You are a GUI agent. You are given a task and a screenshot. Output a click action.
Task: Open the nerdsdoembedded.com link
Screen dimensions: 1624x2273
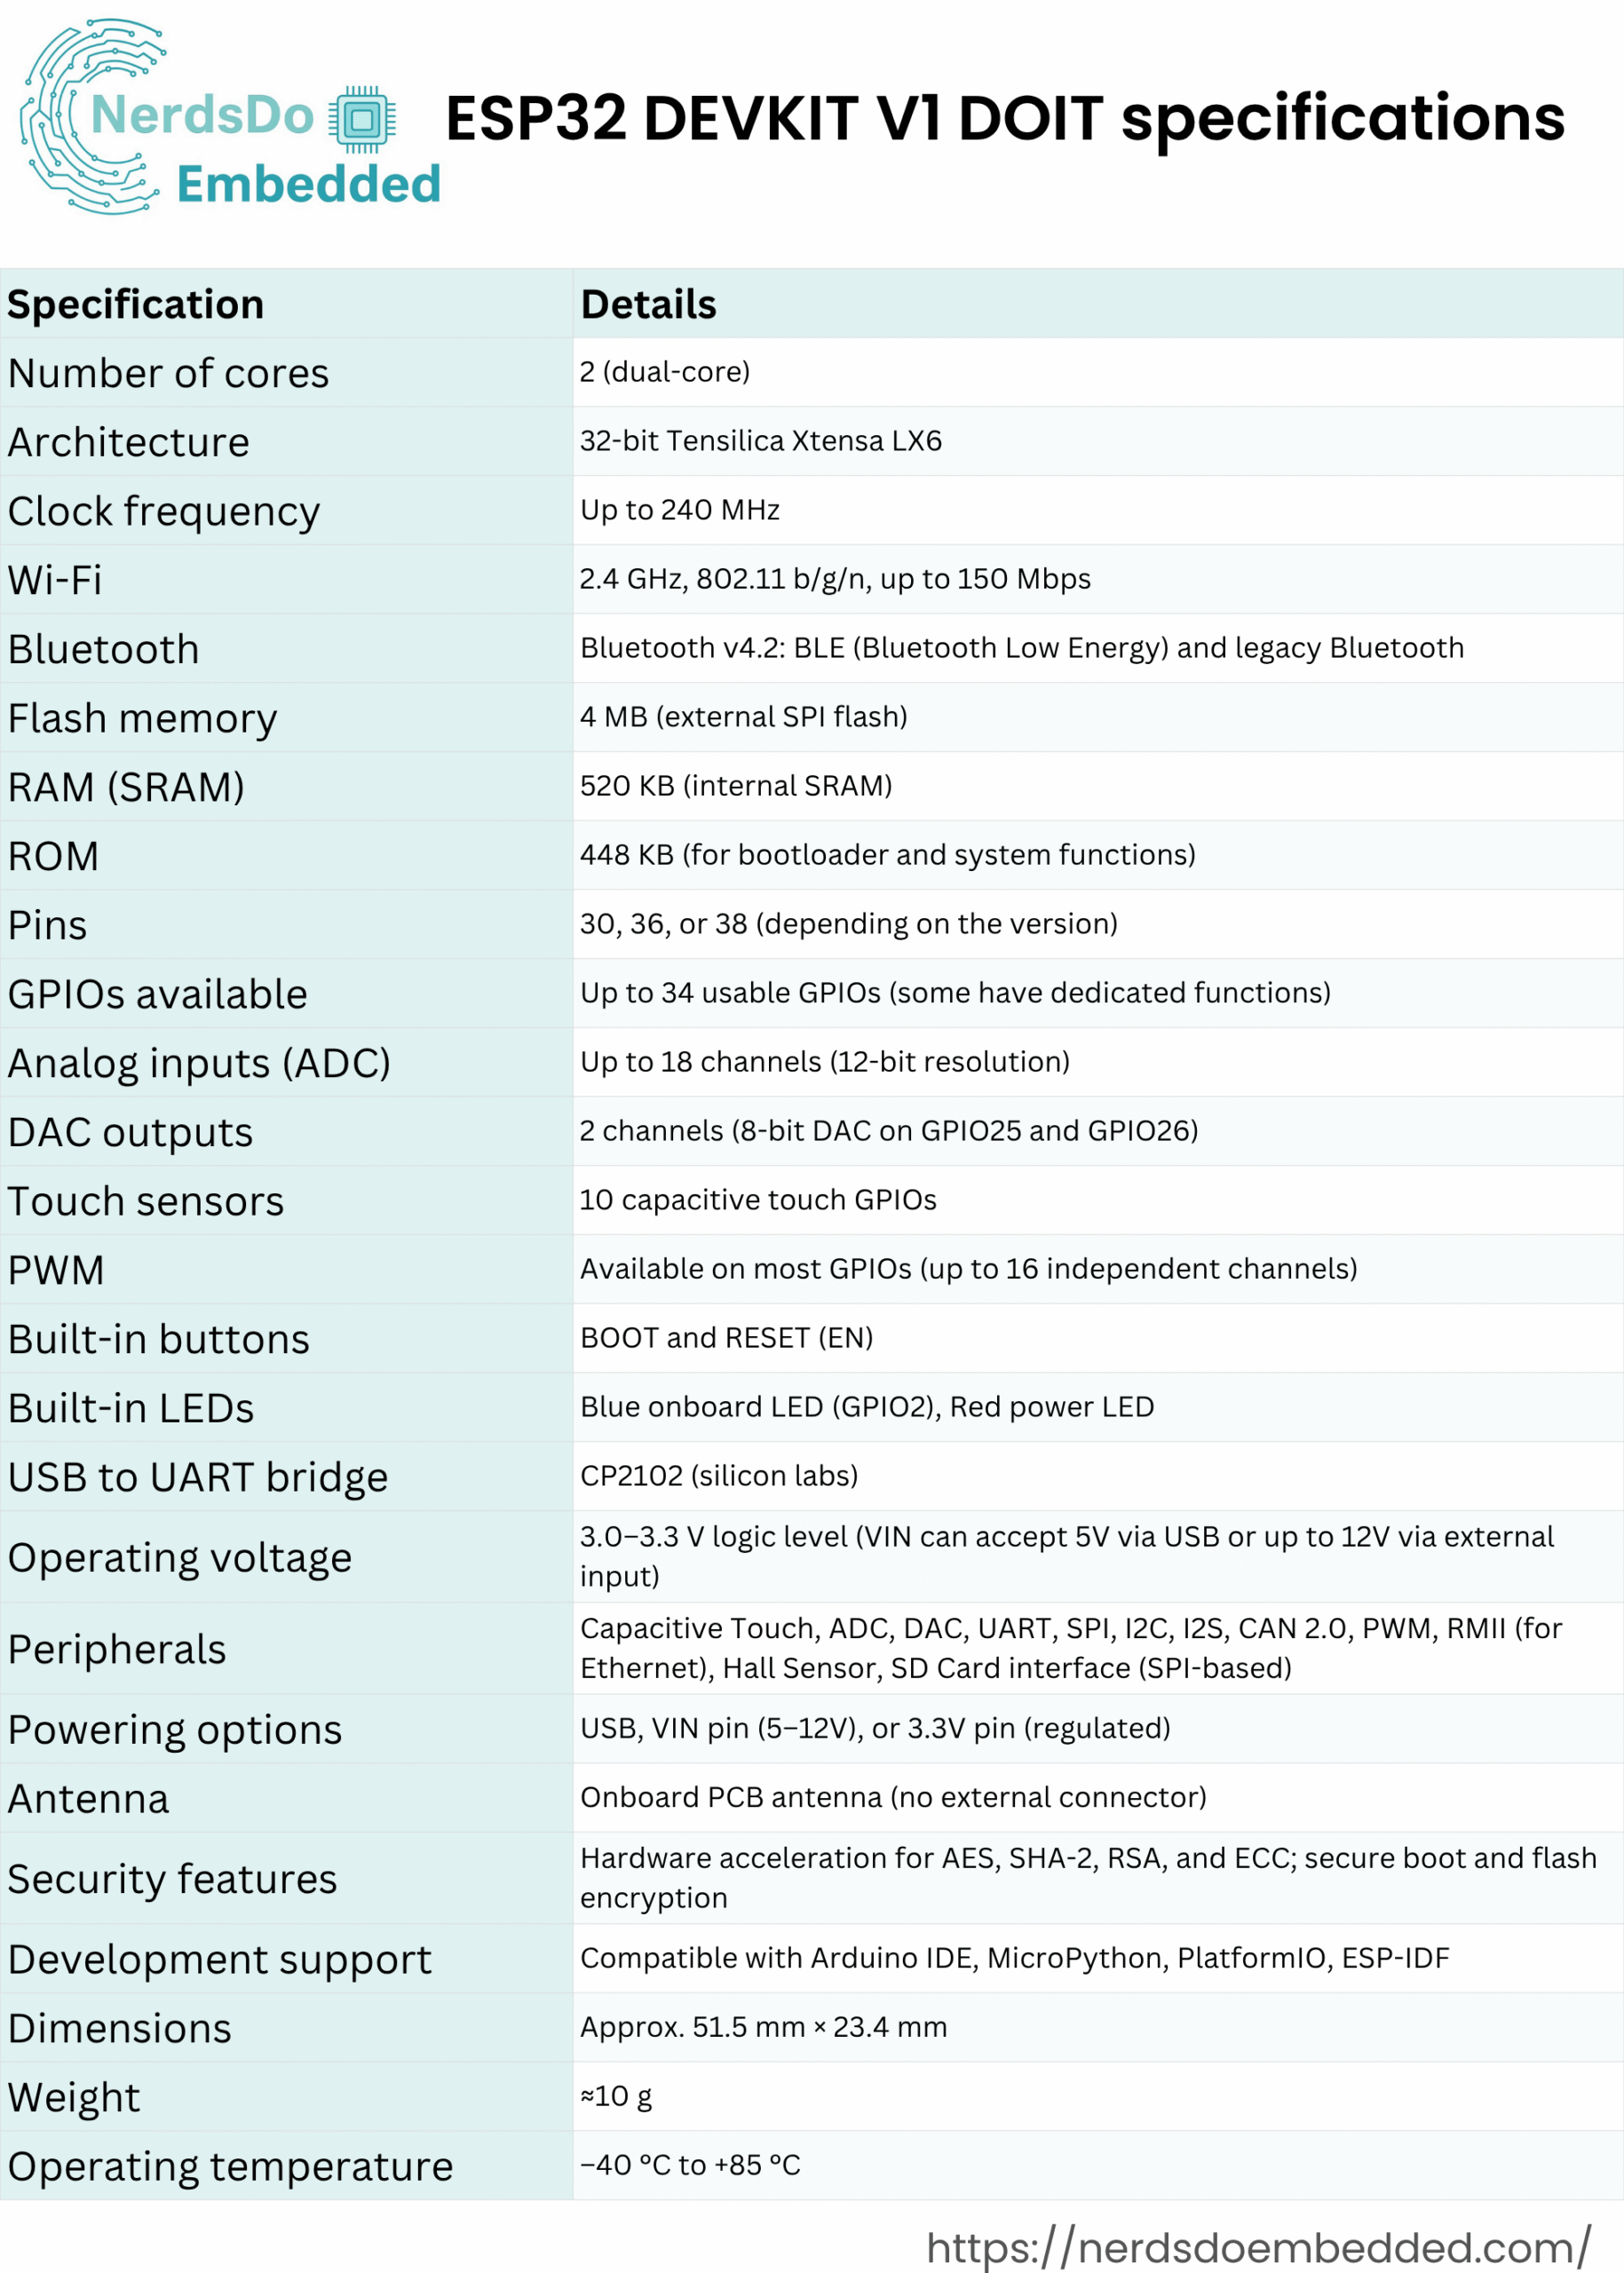coord(1258,2247)
